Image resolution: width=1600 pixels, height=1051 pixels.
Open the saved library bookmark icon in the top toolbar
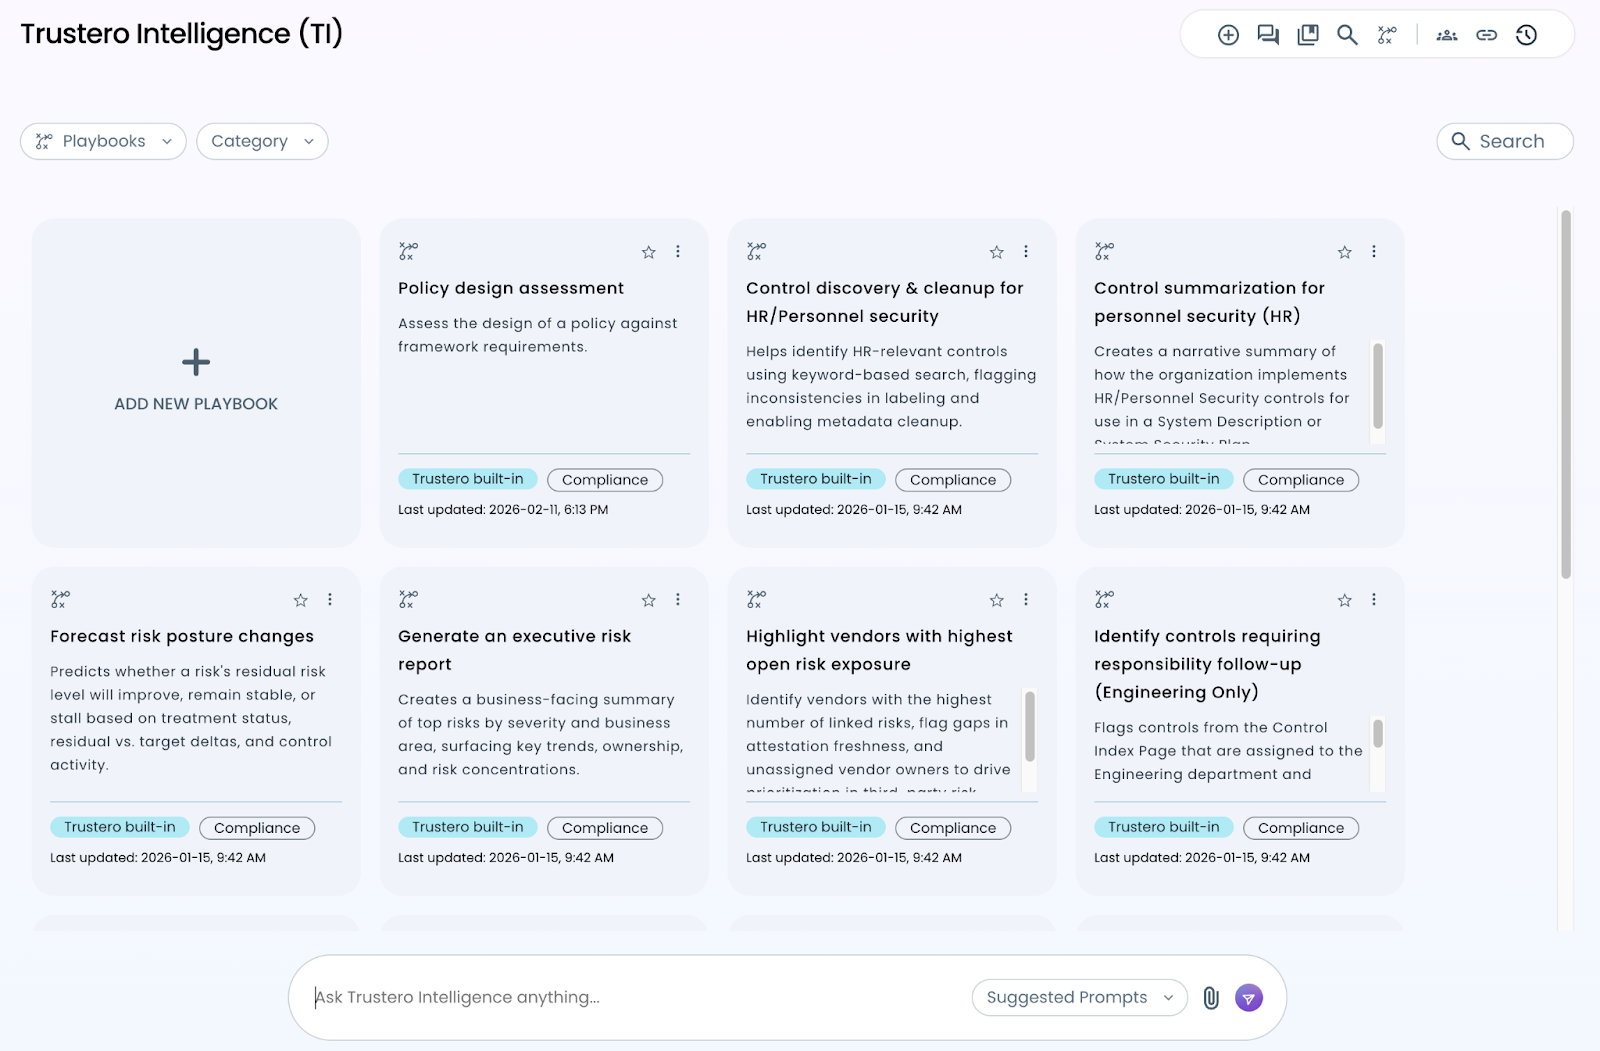pyautogui.click(x=1308, y=35)
